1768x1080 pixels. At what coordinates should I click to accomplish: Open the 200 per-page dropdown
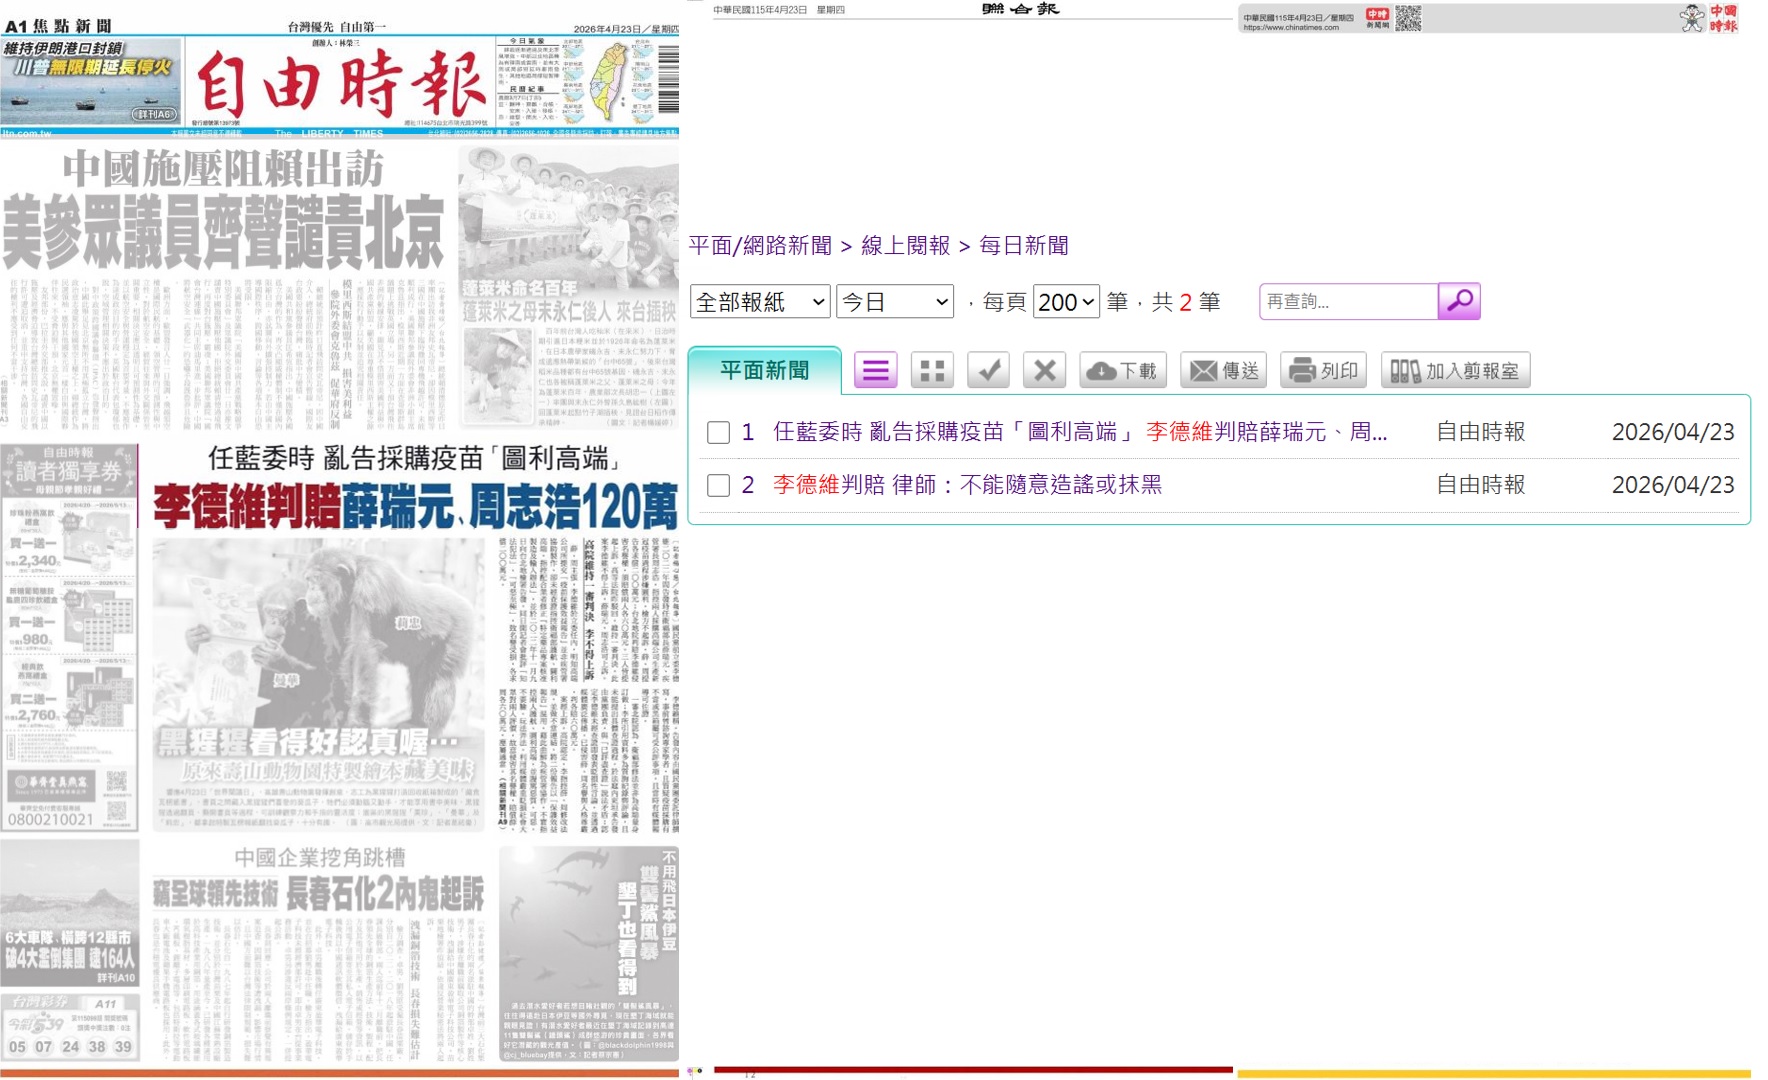tap(1066, 302)
